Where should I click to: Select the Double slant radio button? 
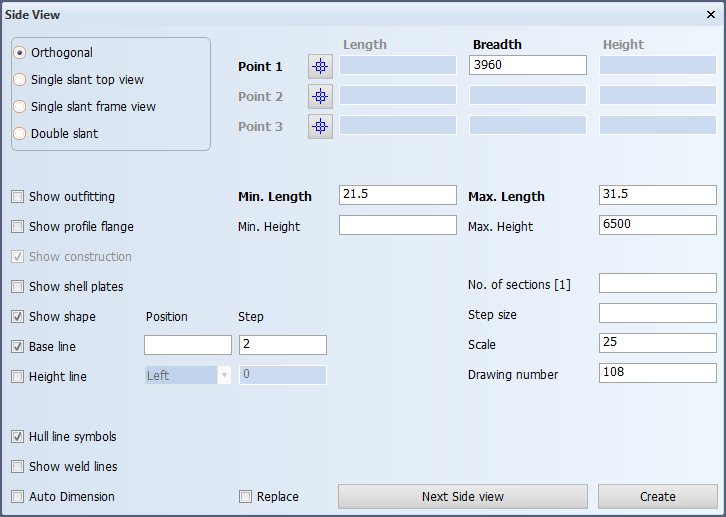pyautogui.click(x=19, y=133)
